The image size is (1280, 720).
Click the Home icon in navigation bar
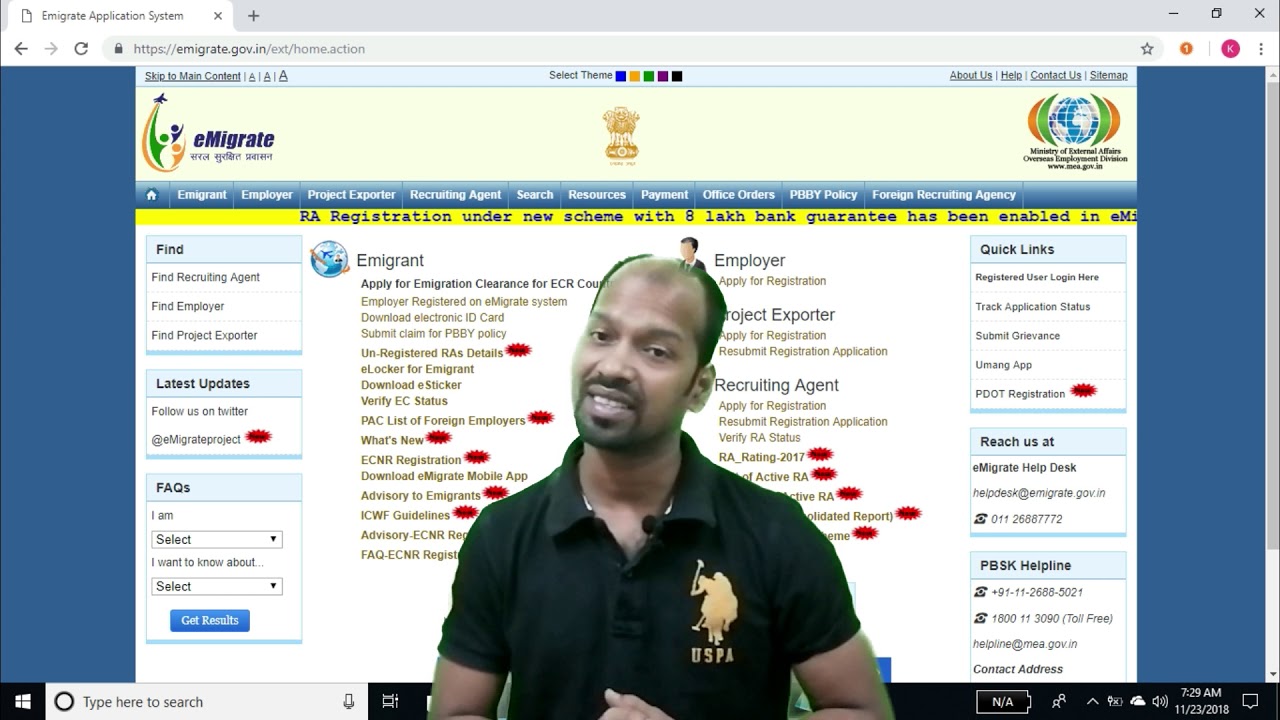click(x=152, y=195)
